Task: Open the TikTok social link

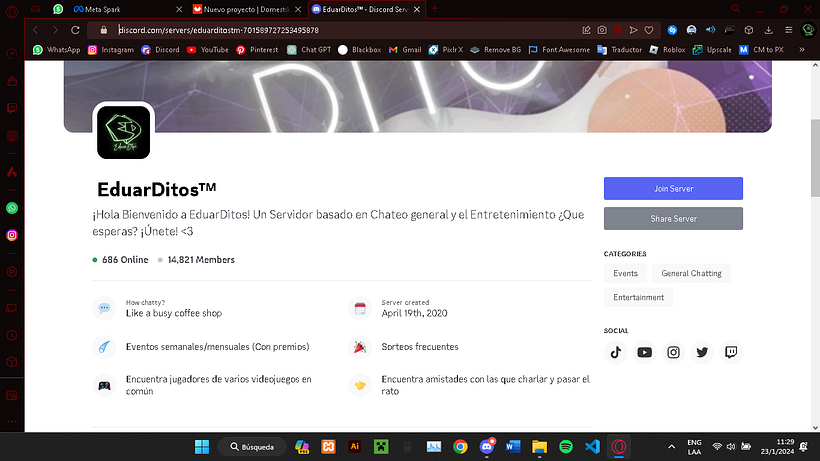Action: coord(616,352)
